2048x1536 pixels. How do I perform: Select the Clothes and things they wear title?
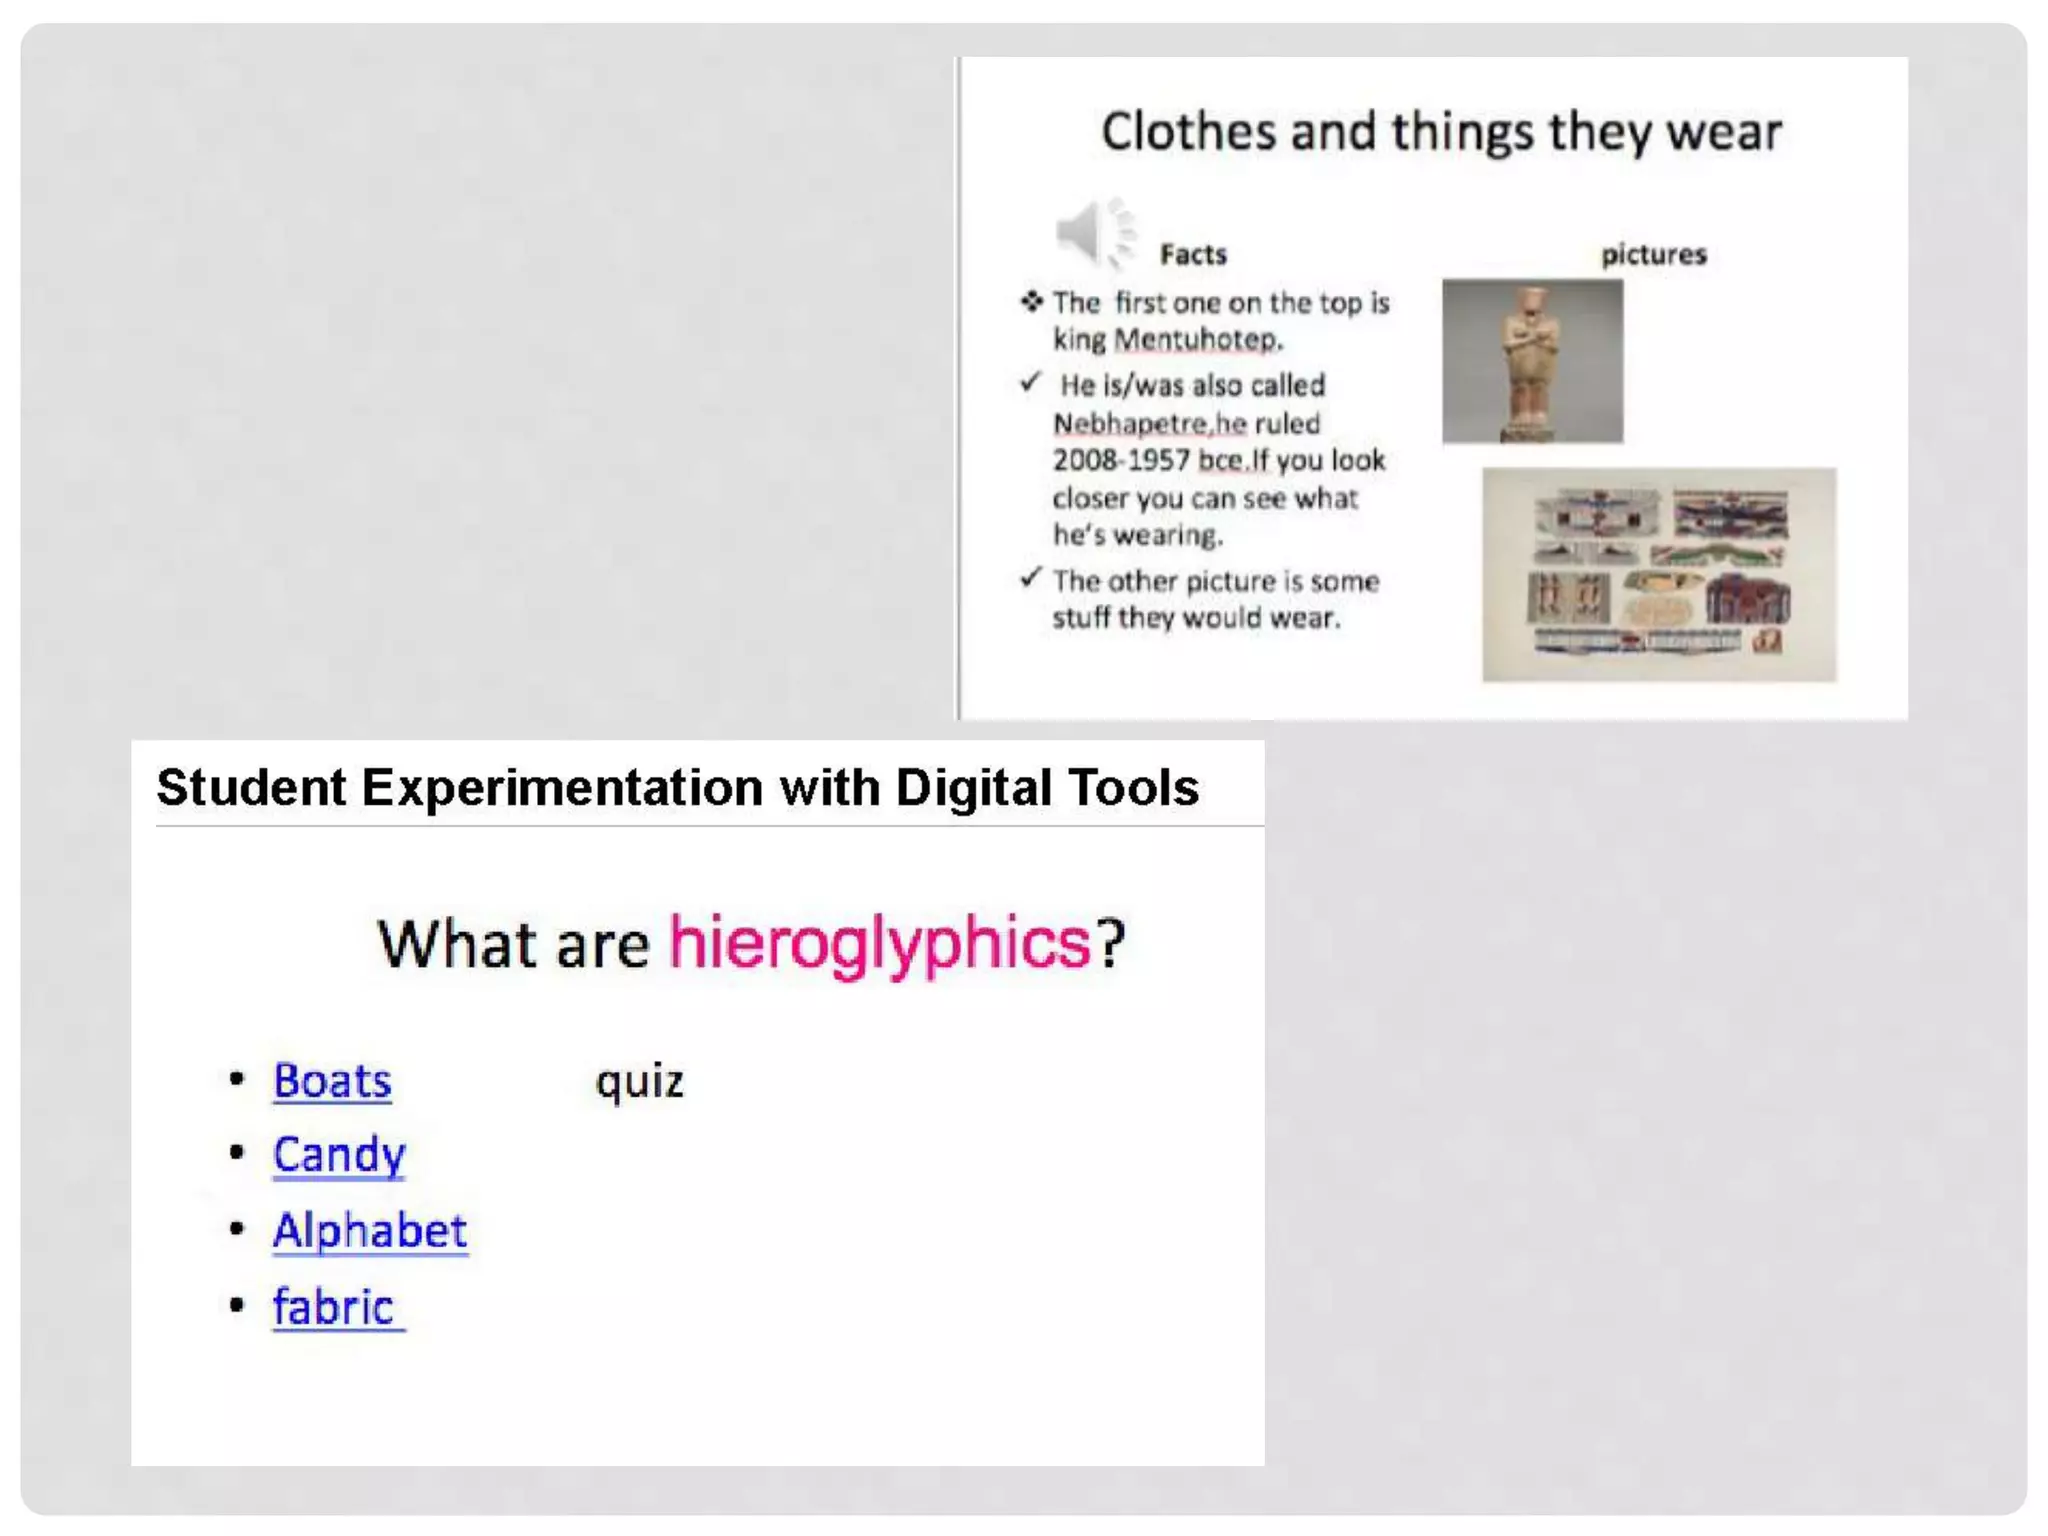[x=1441, y=132]
